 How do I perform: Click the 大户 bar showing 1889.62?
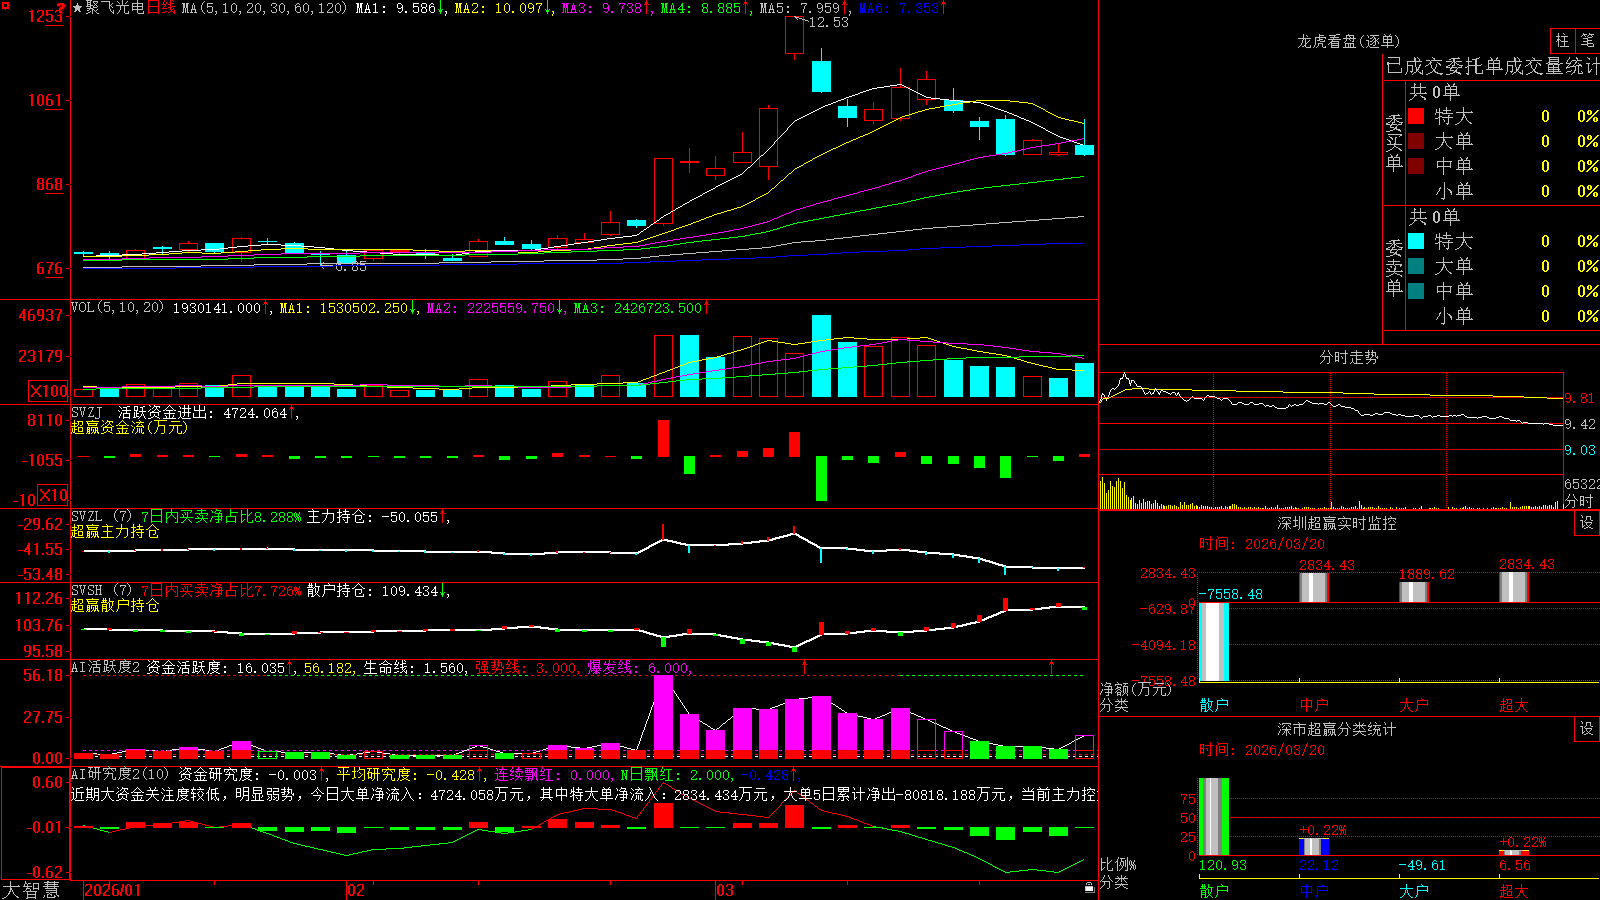coord(1414,591)
